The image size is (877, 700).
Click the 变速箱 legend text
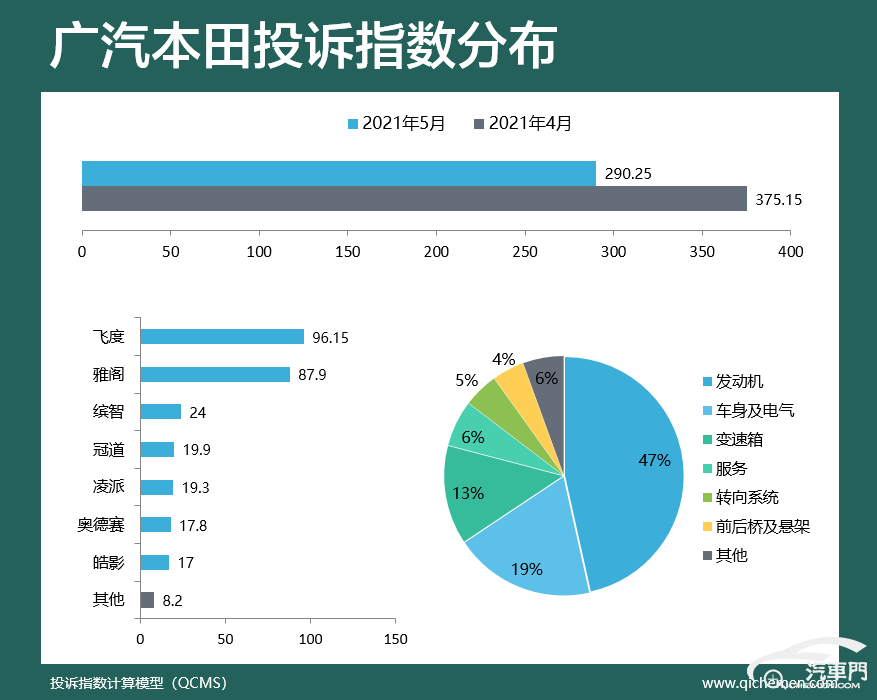coord(739,439)
